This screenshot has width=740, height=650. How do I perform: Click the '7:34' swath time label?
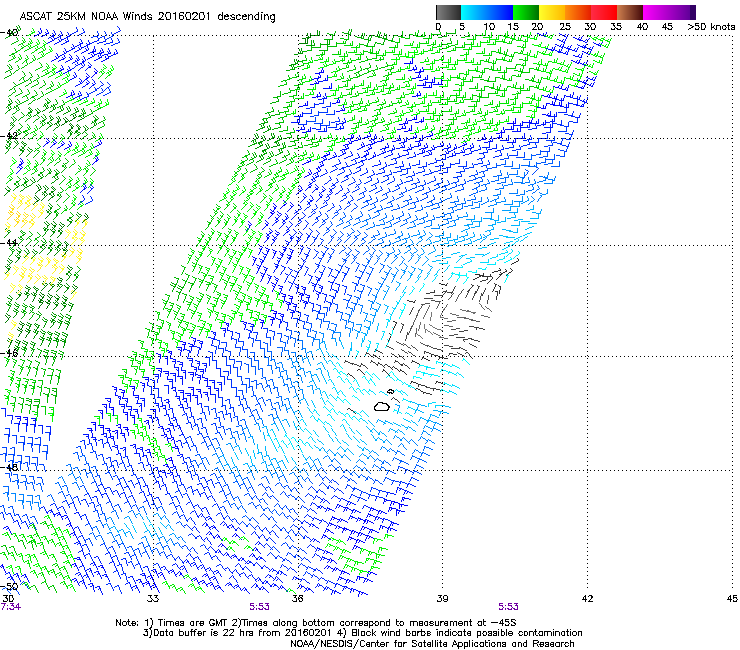click(11, 607)
